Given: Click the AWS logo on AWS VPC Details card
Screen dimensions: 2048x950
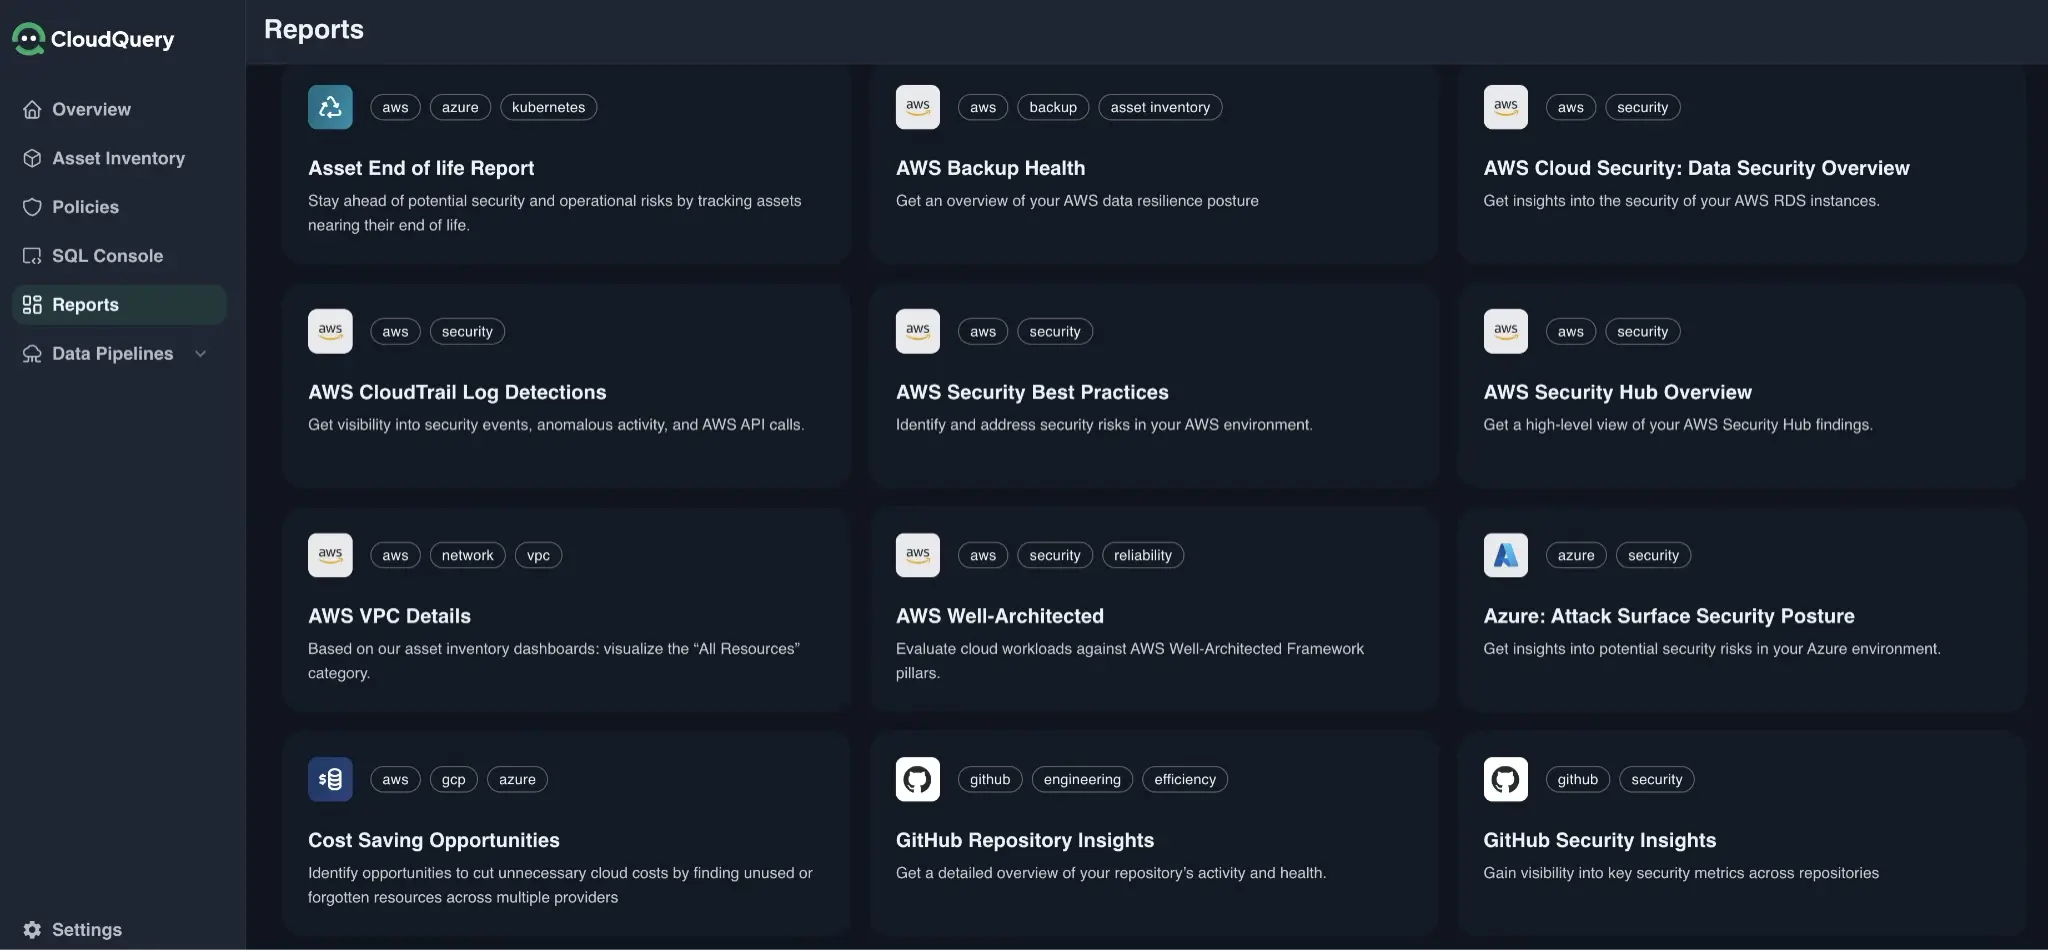Looking at the screenshot, I should (330, 555).
